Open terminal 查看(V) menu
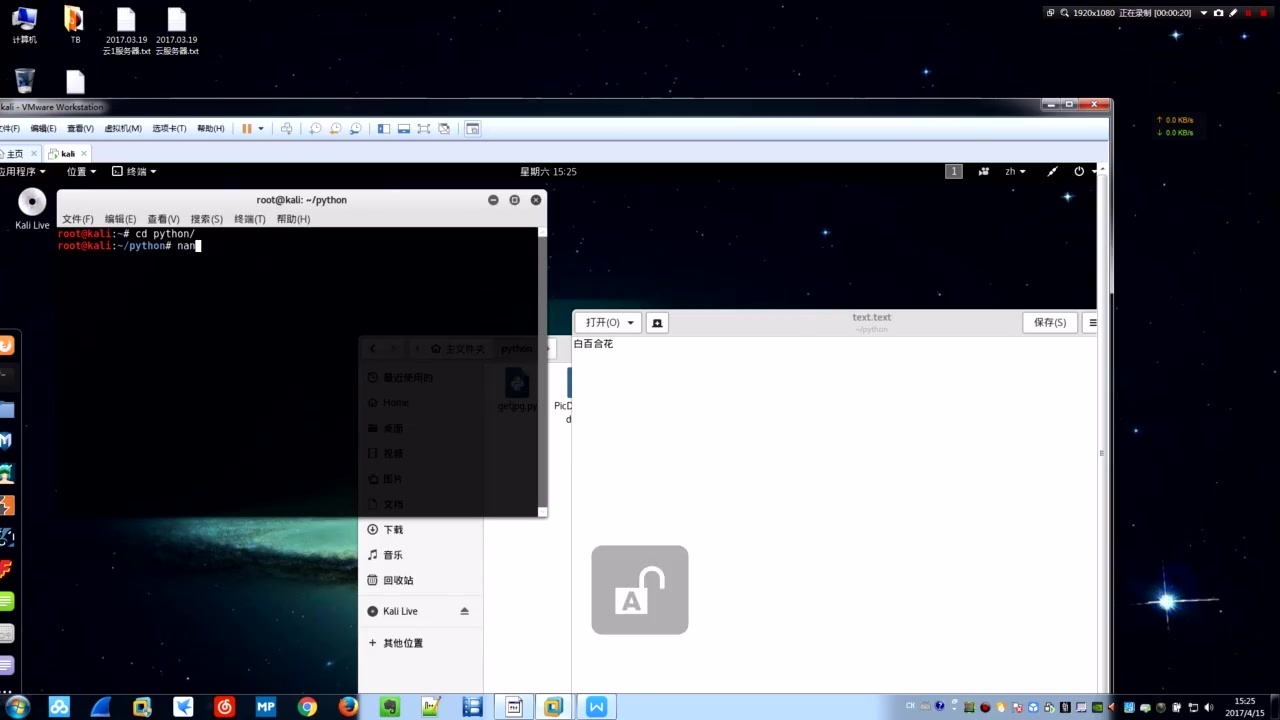This screenshot has width=1280, height=720. click(163, 219)
